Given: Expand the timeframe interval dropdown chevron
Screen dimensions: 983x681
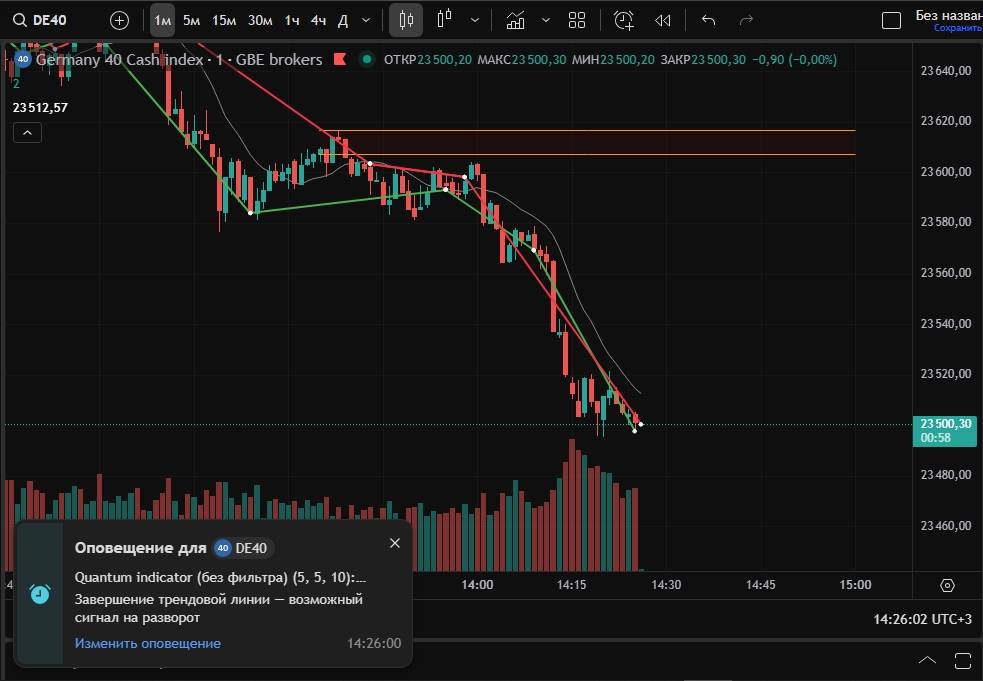Looking at the screenshot, I should point(366,20).
